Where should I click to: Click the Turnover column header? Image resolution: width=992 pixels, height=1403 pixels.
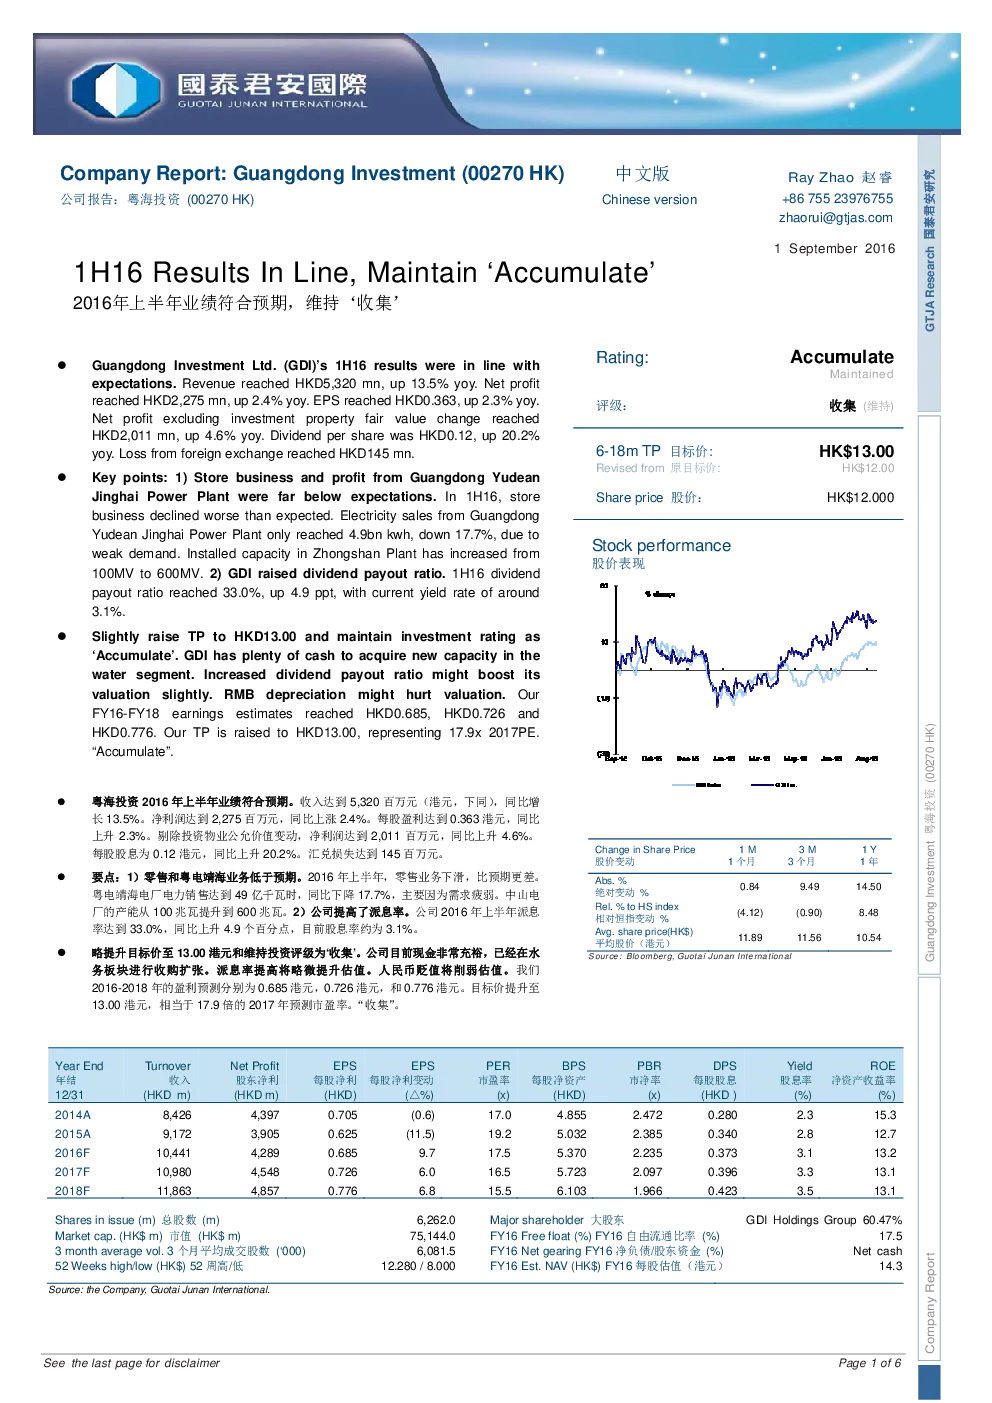pyautogui.click(x=168, y=1066)
